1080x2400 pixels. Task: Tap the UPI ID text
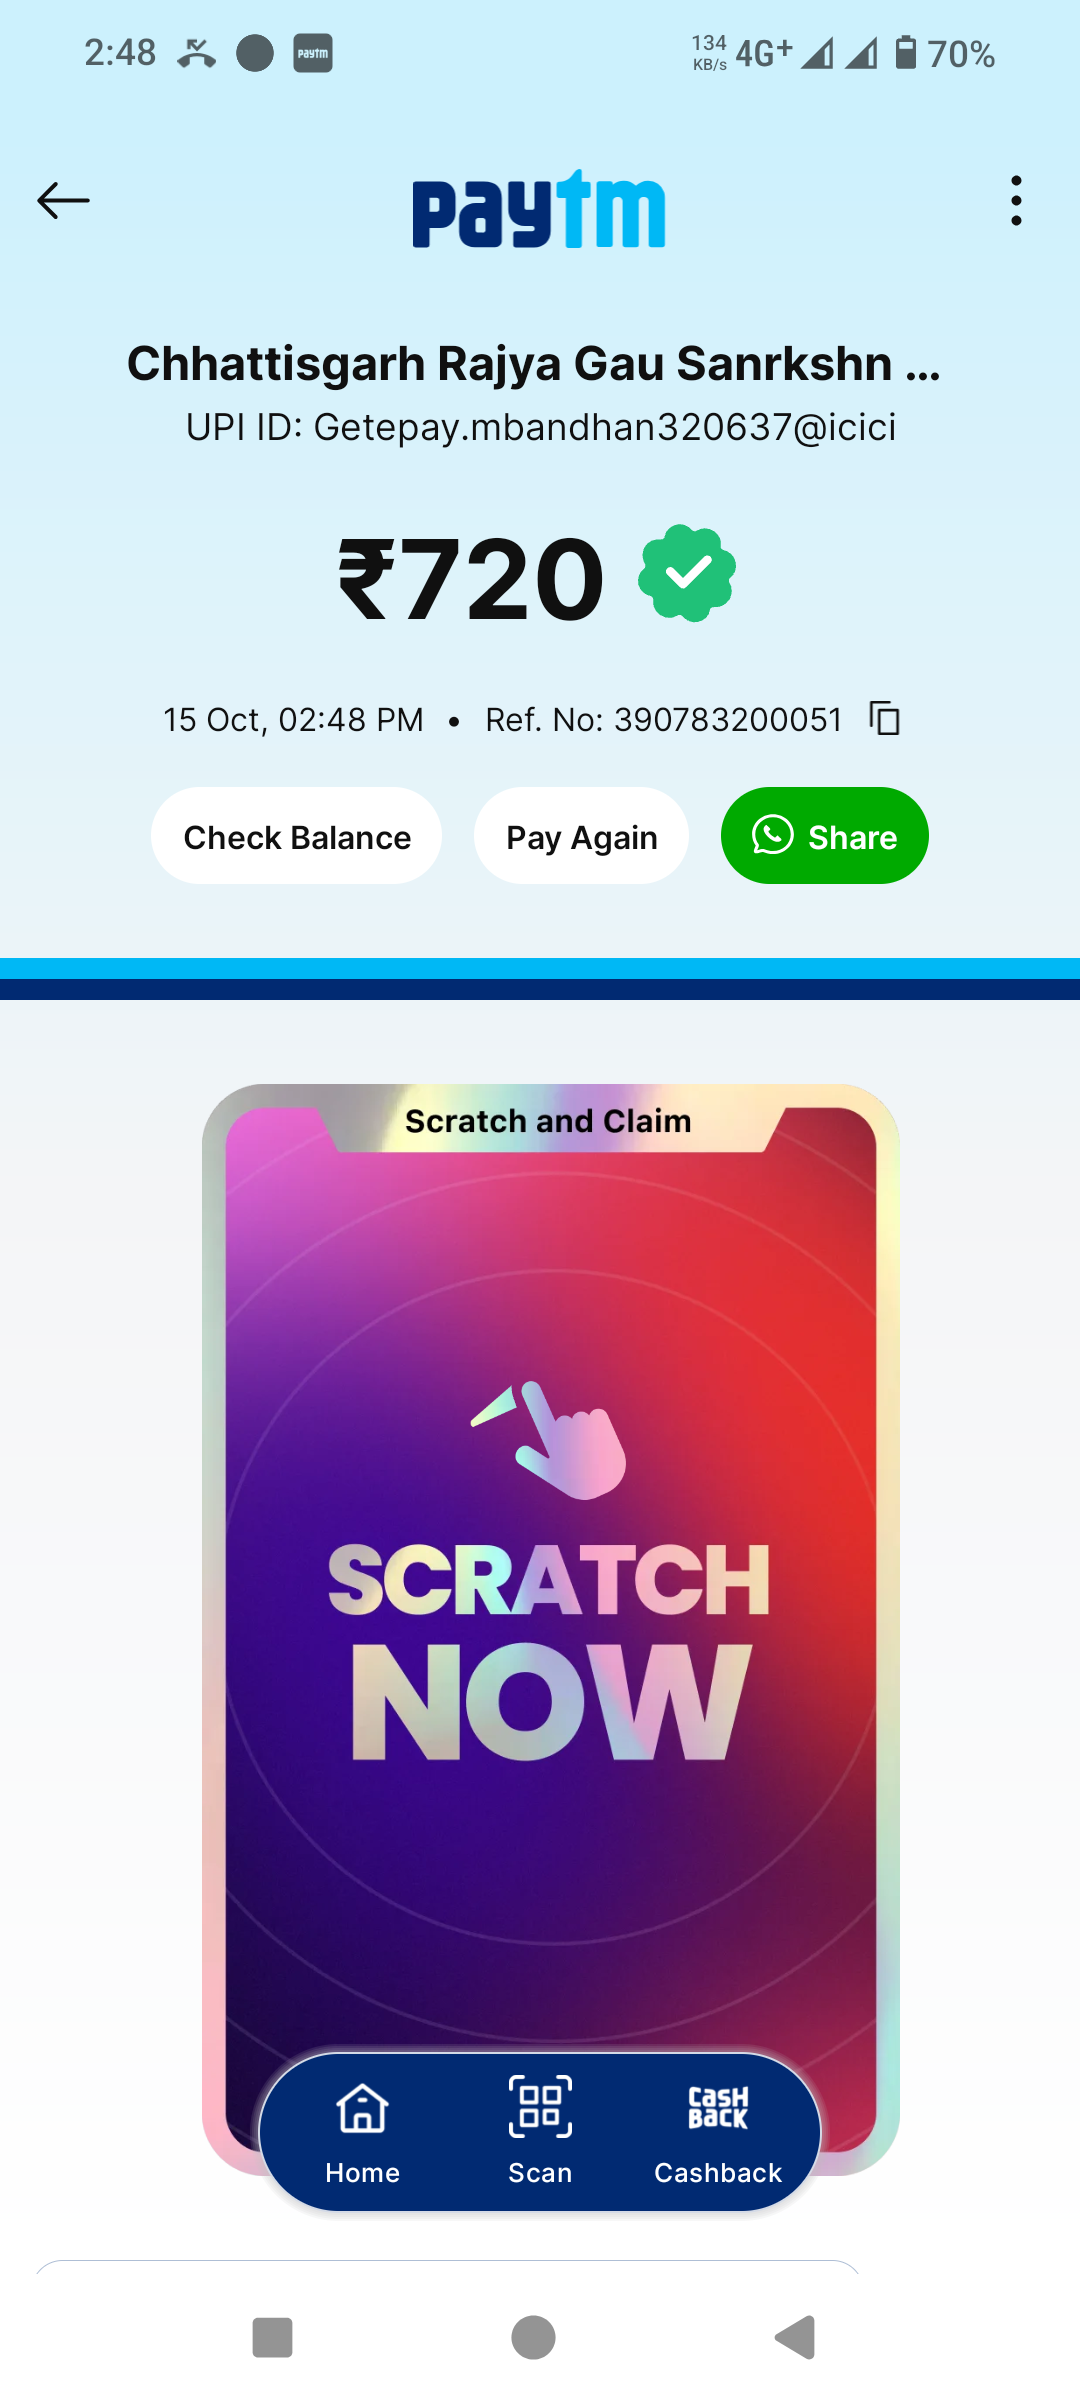[x=541, y=427]
